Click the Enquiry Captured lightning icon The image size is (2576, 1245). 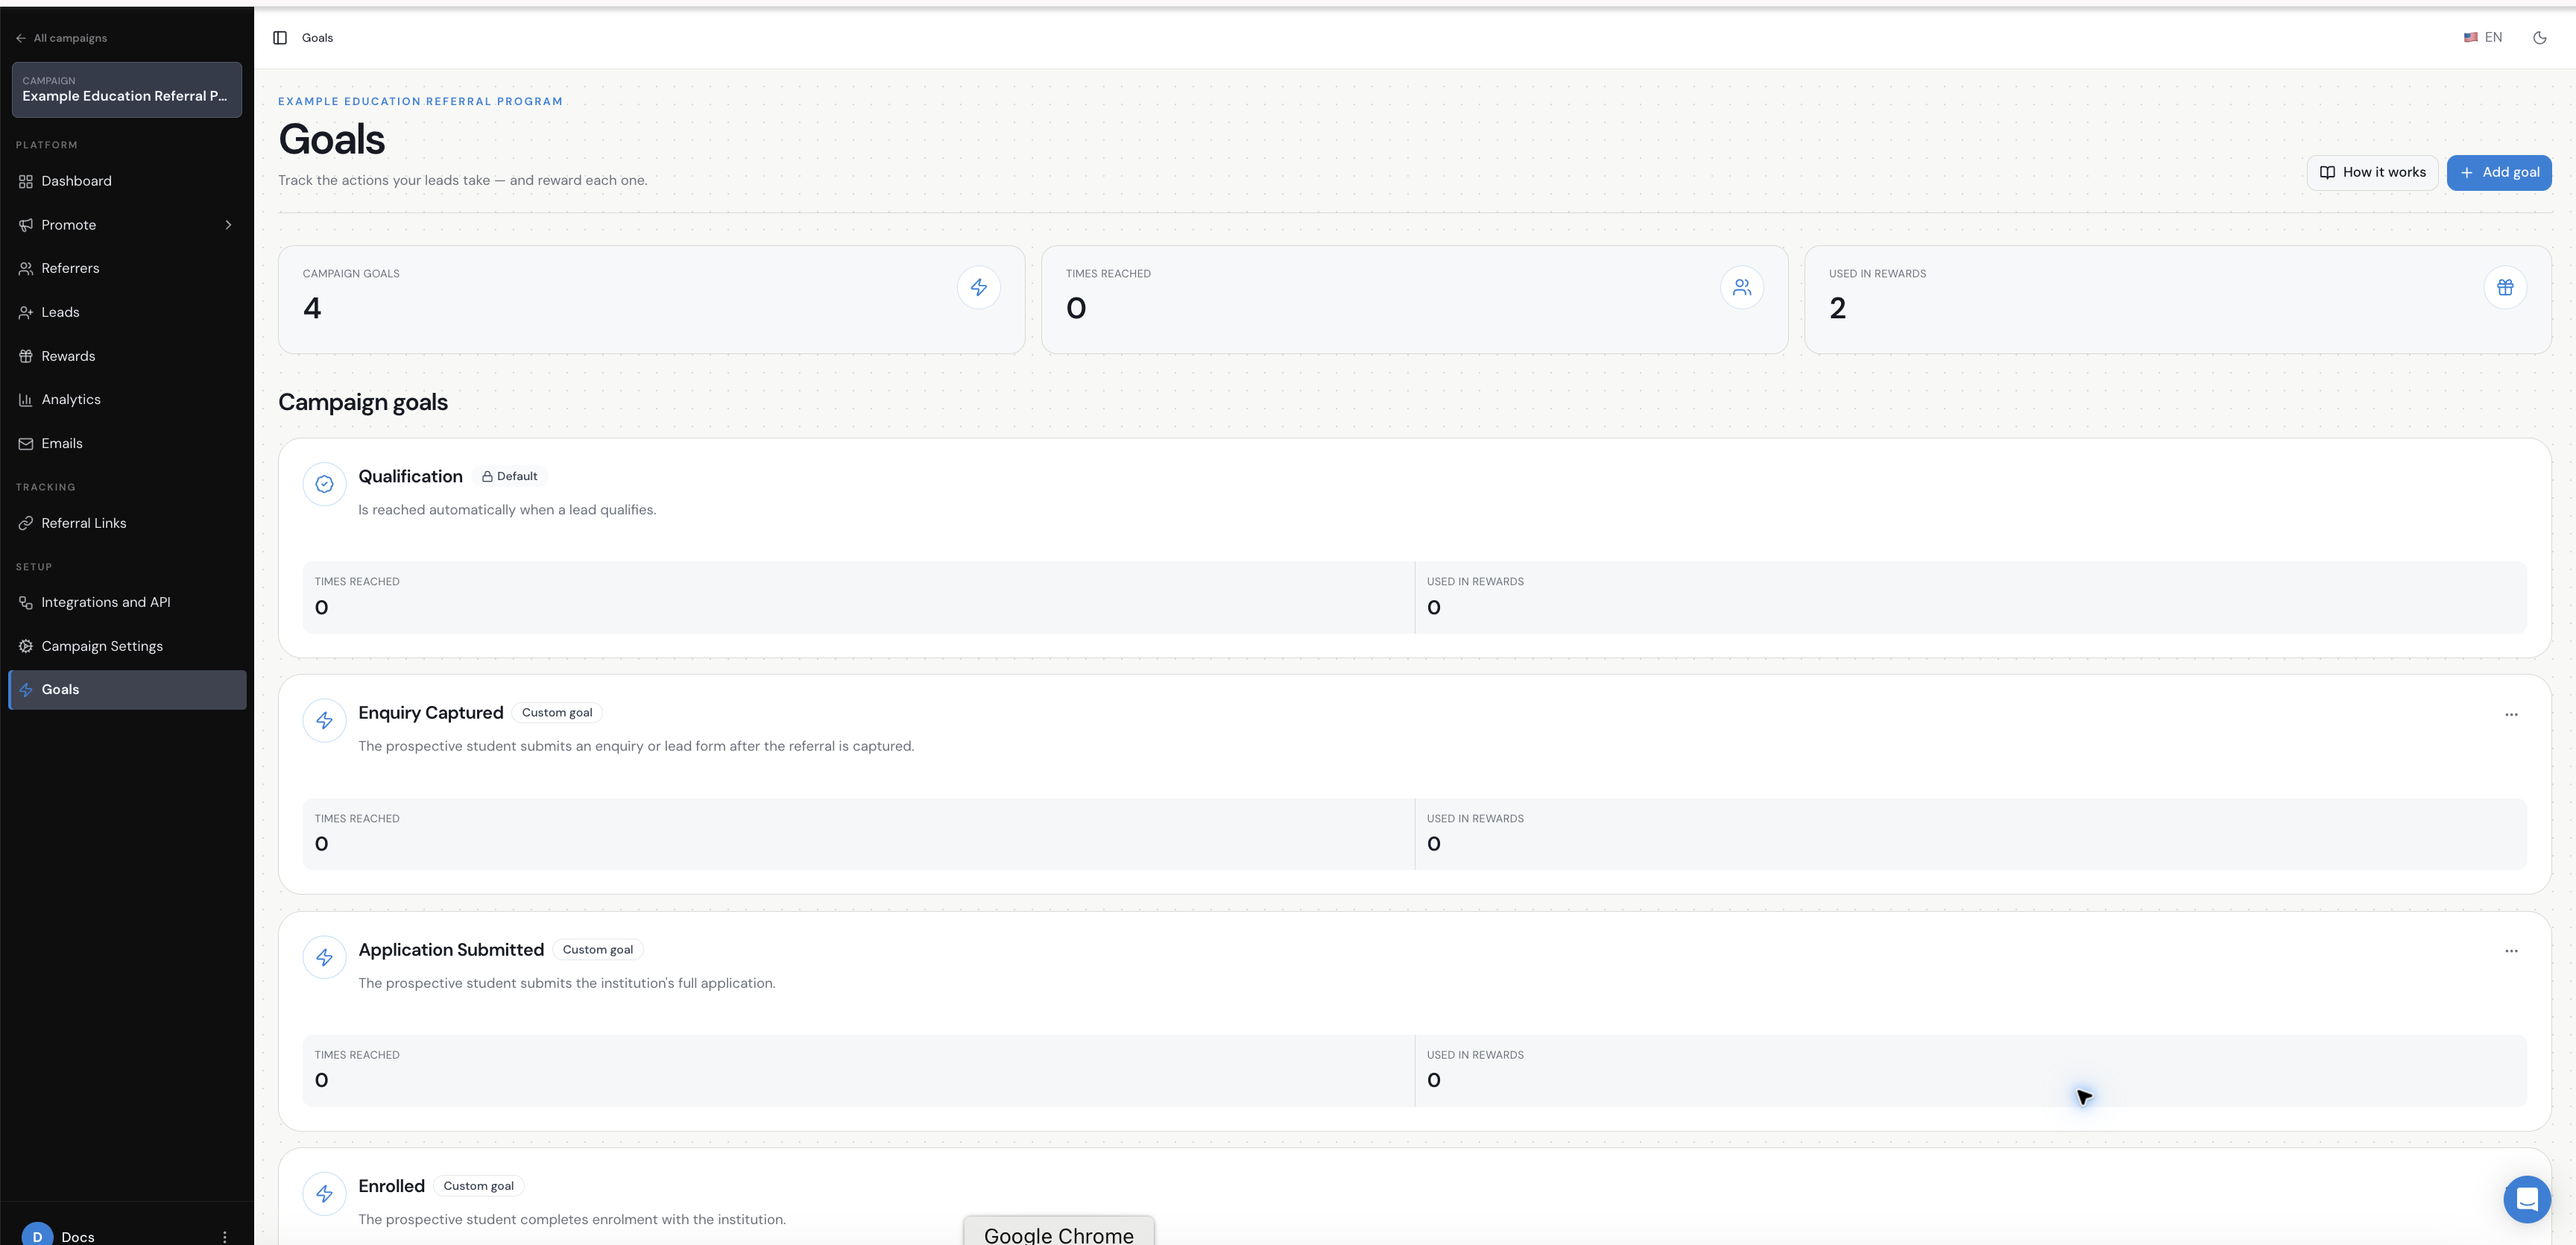(x=324, y=721)
